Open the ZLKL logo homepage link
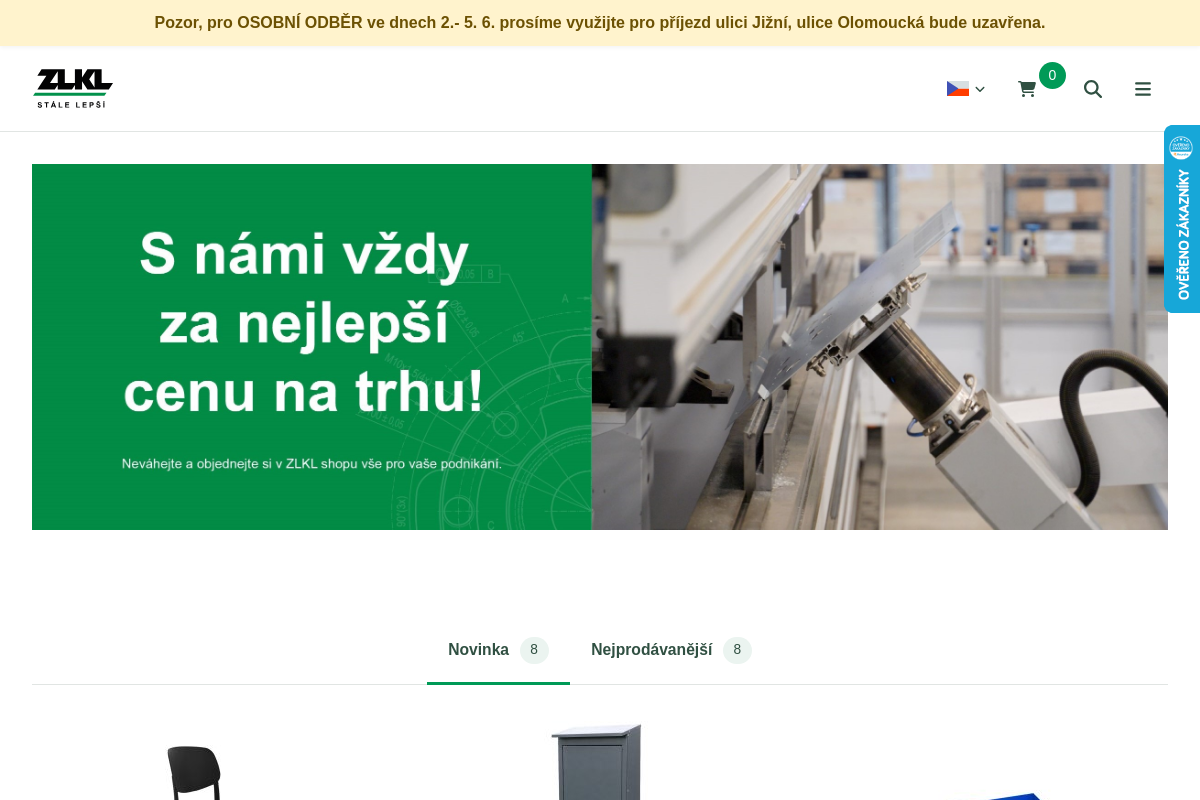Screen dimensions: 1200x800 coord(73,88)
